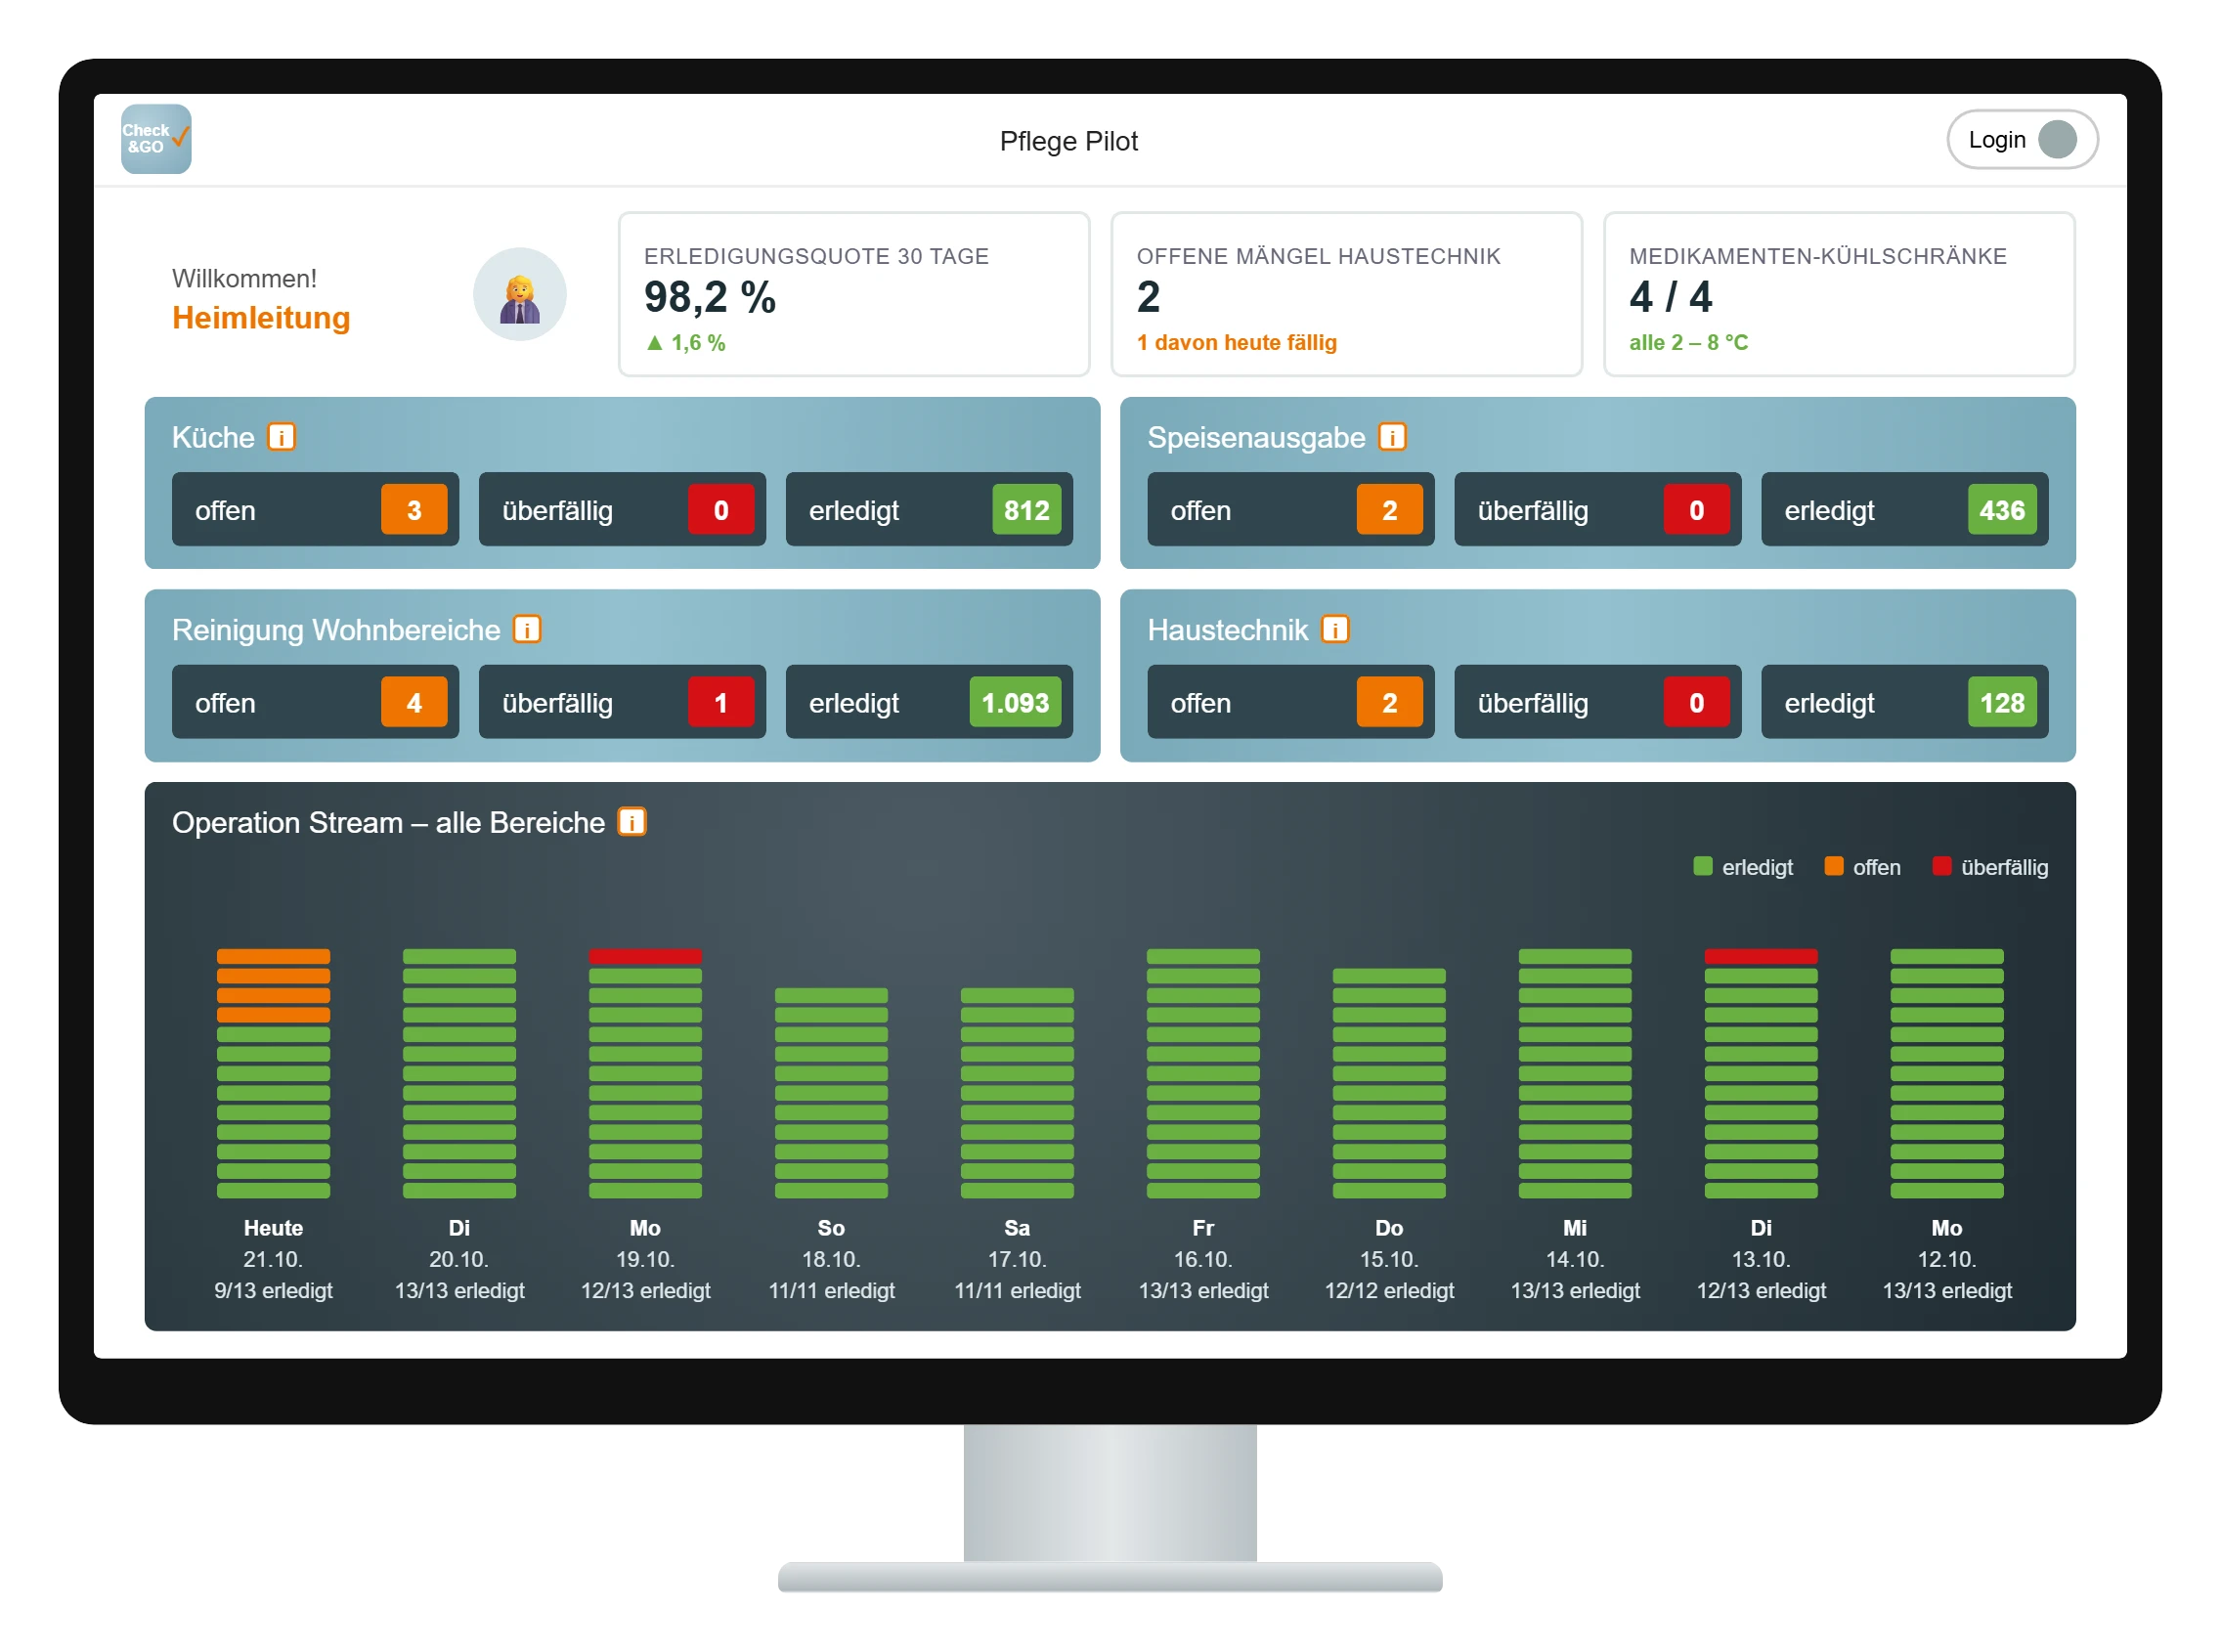Click Haustechnik überfällig tile

(1598, 702)
